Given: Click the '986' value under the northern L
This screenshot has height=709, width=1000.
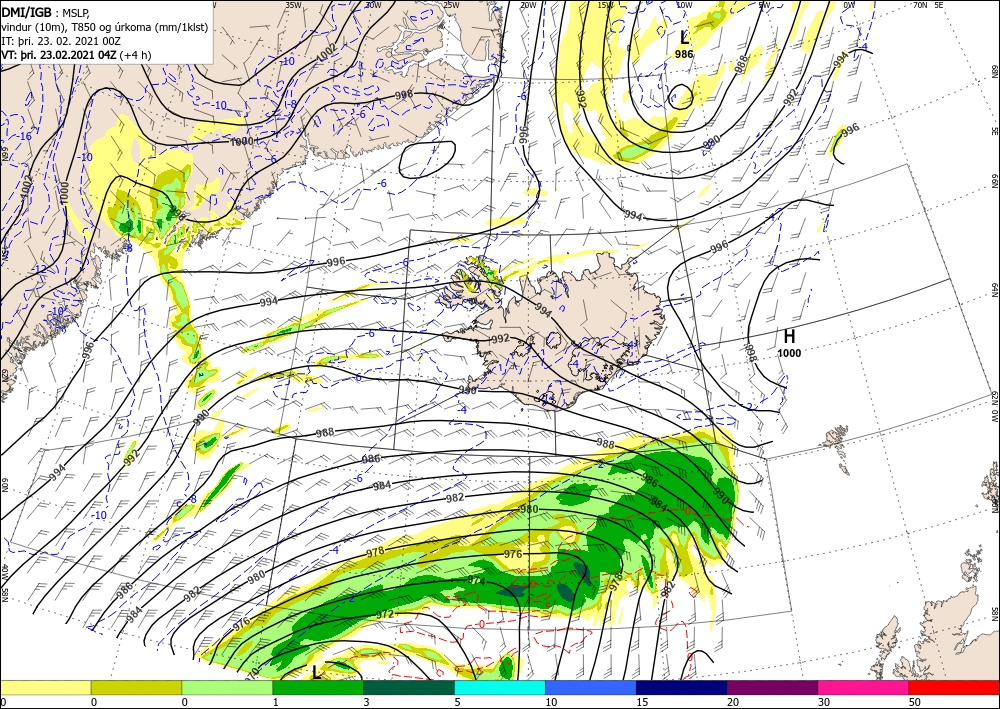Looking at the screenshot, I should pyautogui.click(x=684, y=55).
